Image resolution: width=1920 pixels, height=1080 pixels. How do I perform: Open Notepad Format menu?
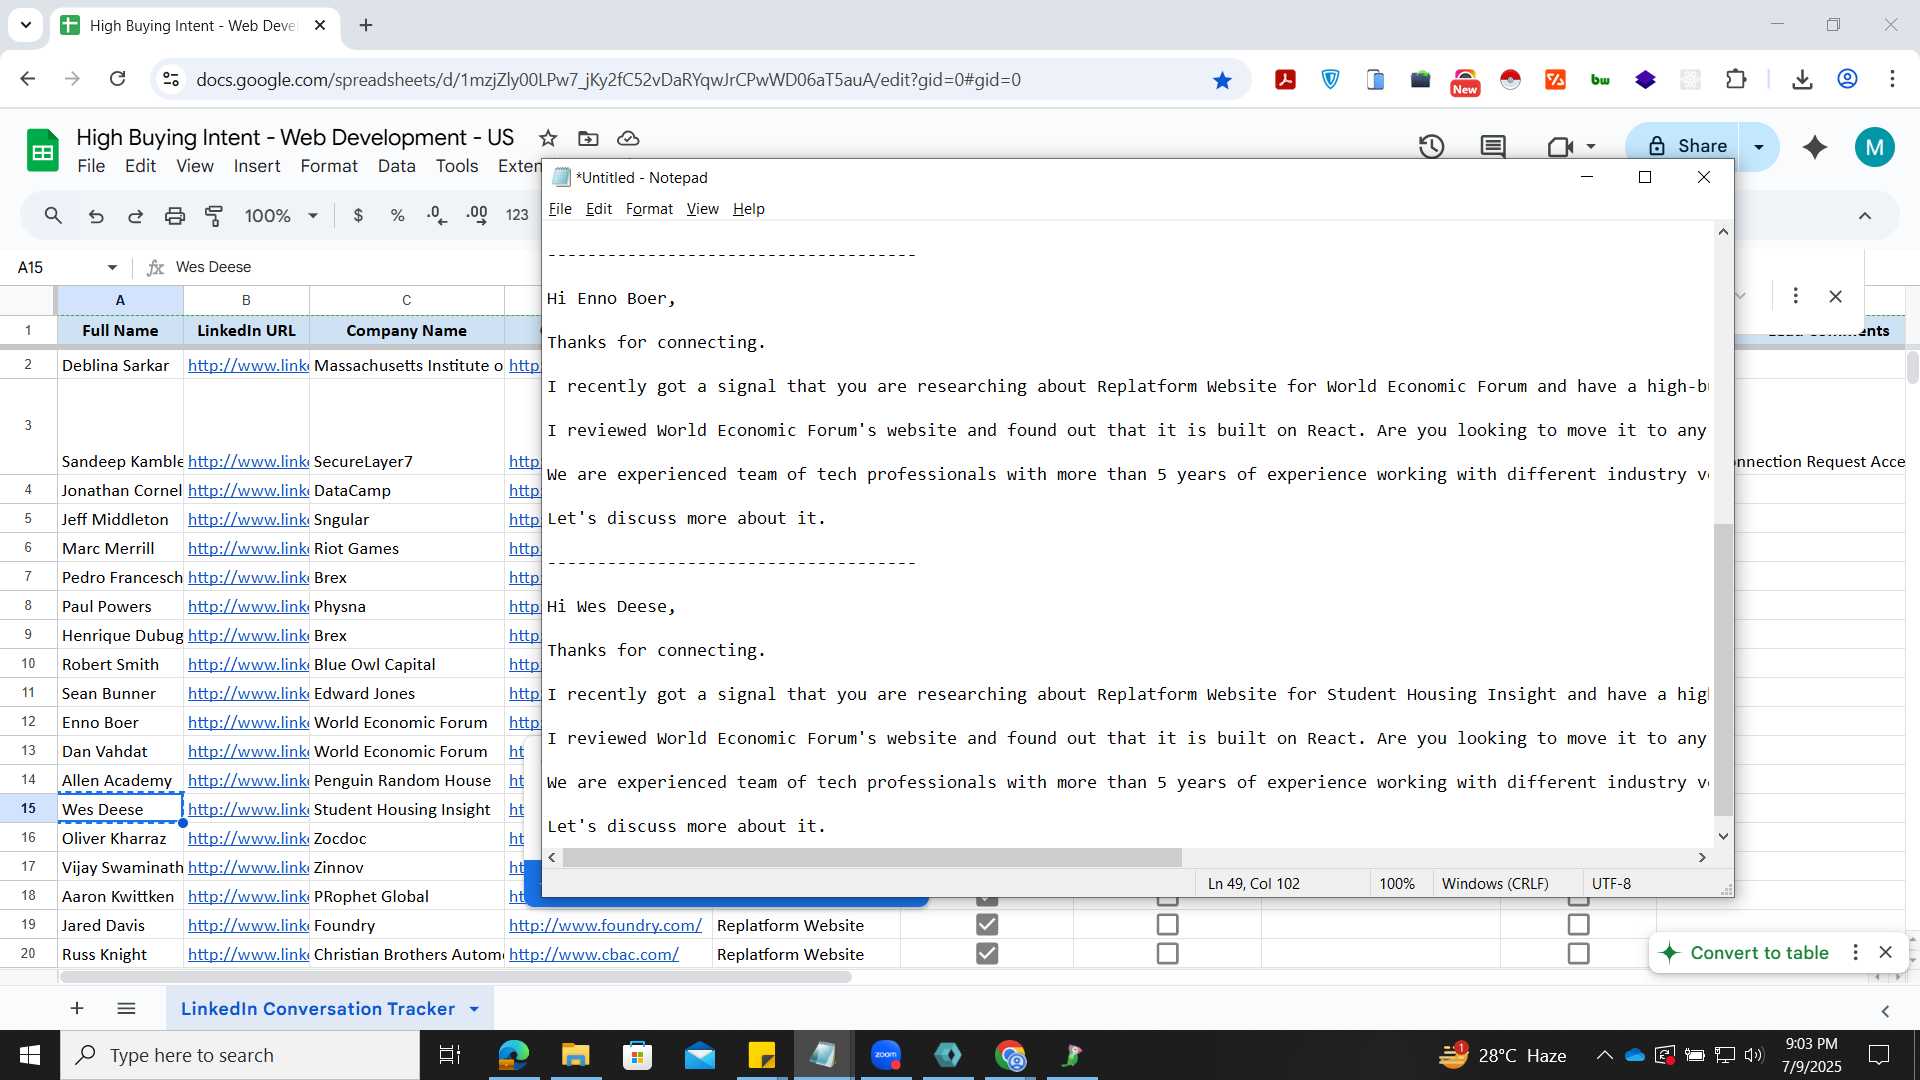(649, 209)
